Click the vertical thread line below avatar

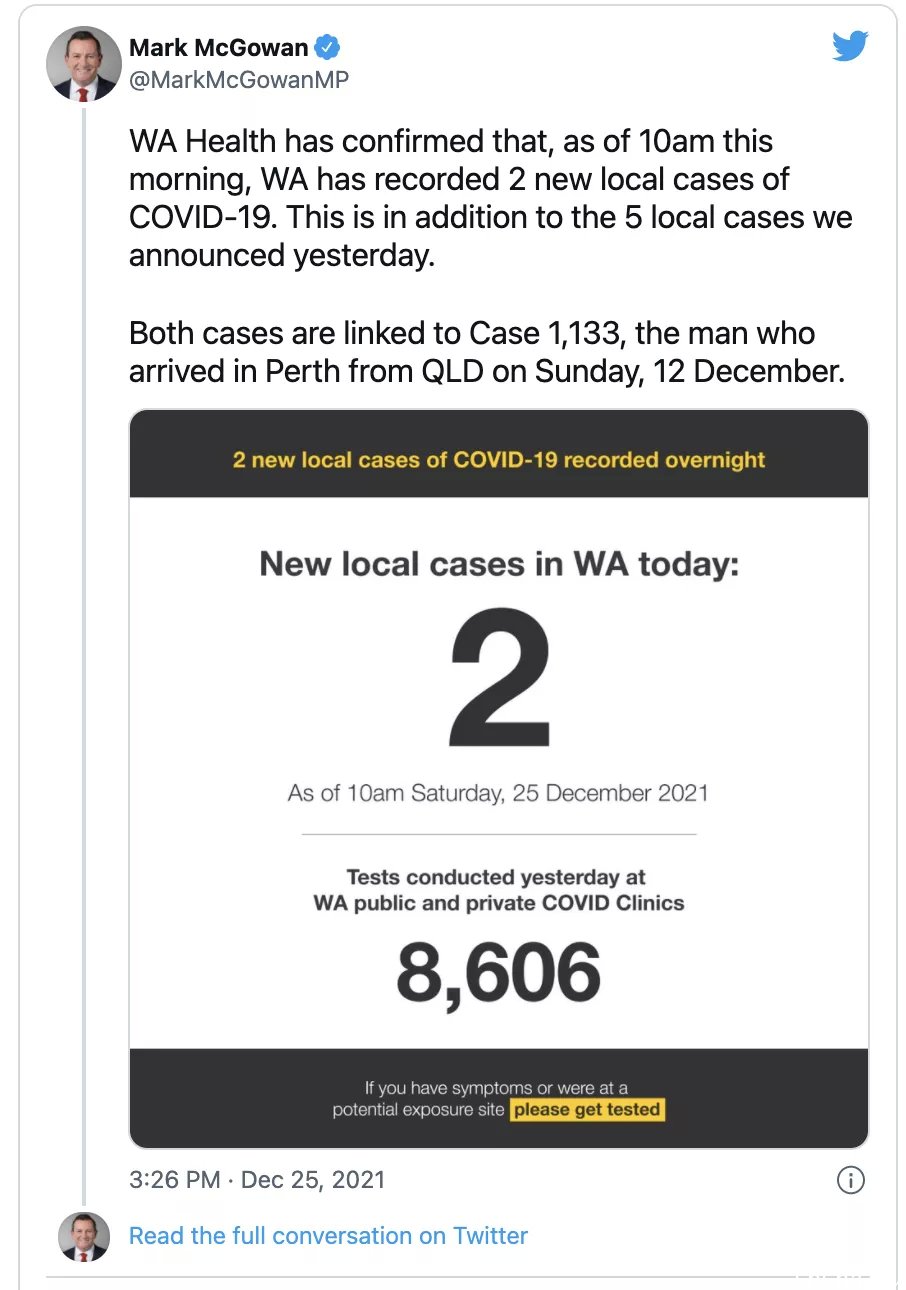tap(84, 650)
